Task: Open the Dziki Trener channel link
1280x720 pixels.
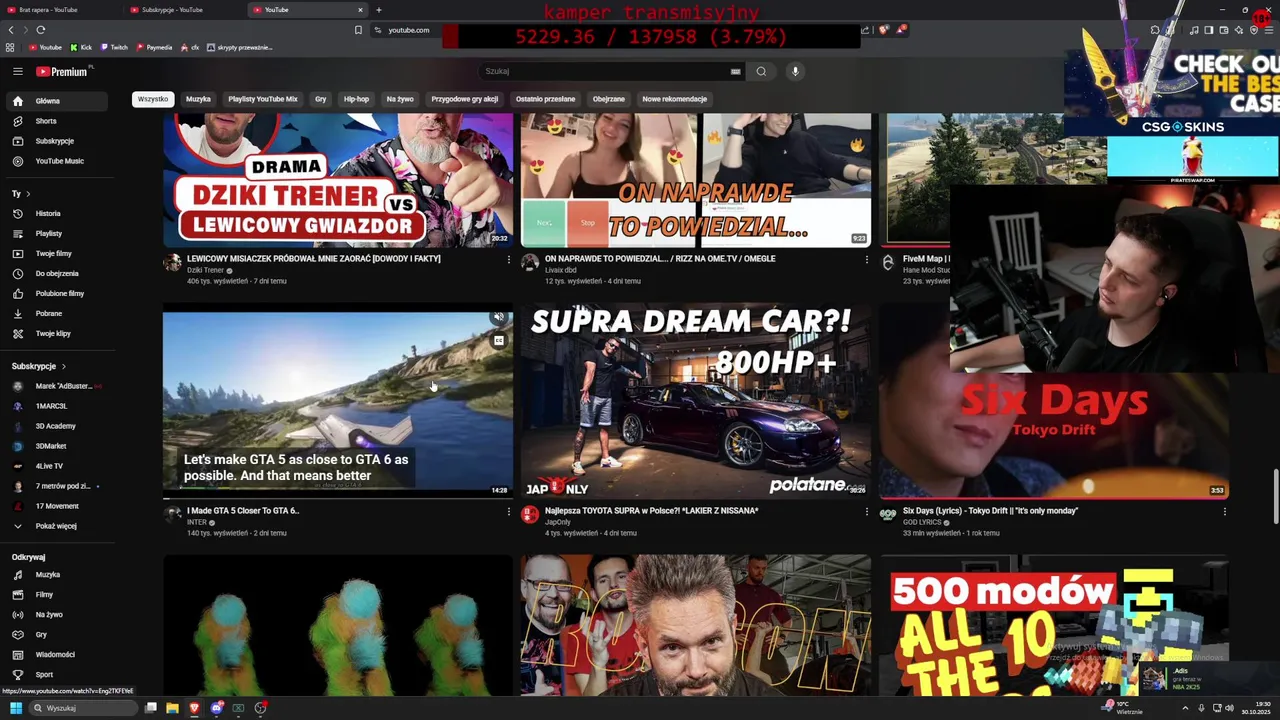Action: [206, 270]
